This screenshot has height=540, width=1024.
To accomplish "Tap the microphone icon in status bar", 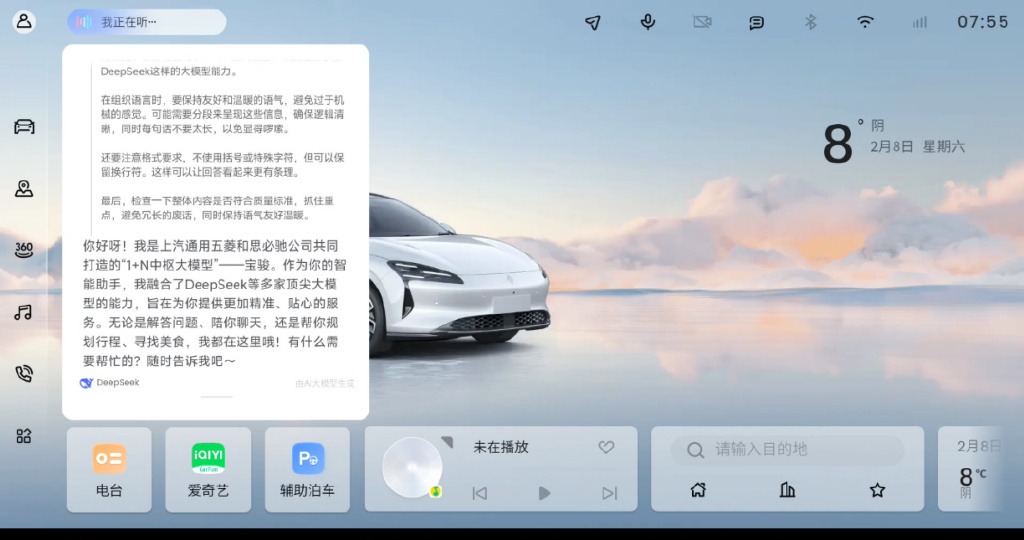I will pyautogui.click(x=647, y=22).
